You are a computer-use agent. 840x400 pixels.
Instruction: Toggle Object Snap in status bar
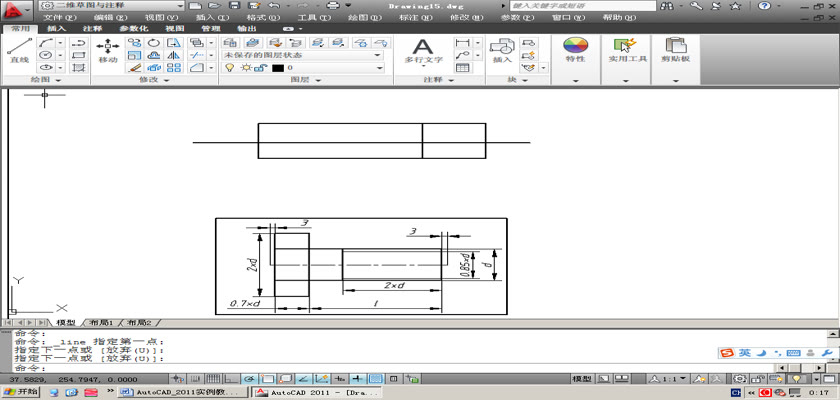[x=267, y=379]
